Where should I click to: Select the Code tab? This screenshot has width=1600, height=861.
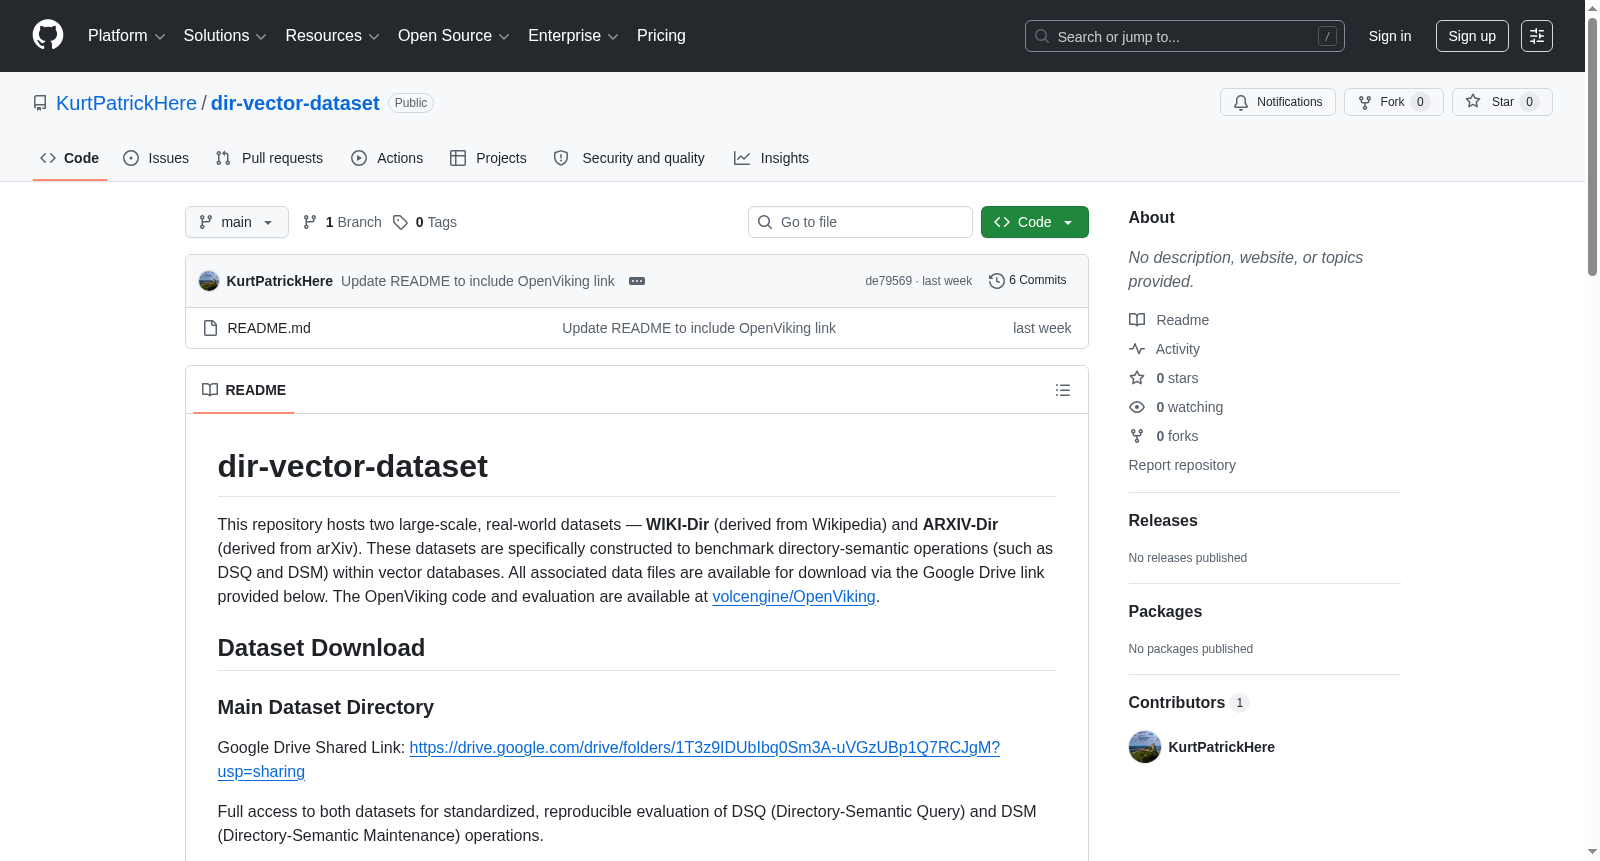click(x=70, y=158)
